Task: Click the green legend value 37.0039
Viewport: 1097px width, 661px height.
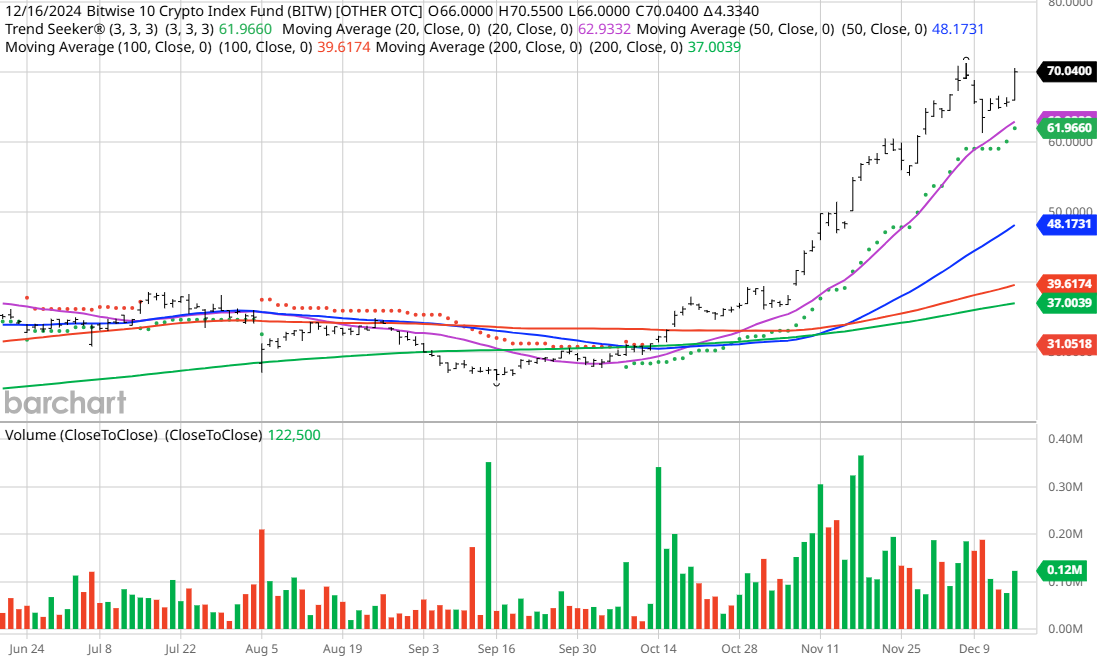Action: [714, 47]
